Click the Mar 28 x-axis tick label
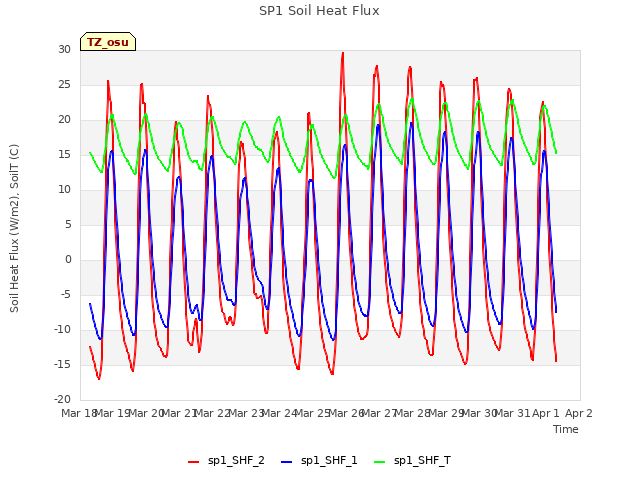640x480 pixels. (412, 413)
